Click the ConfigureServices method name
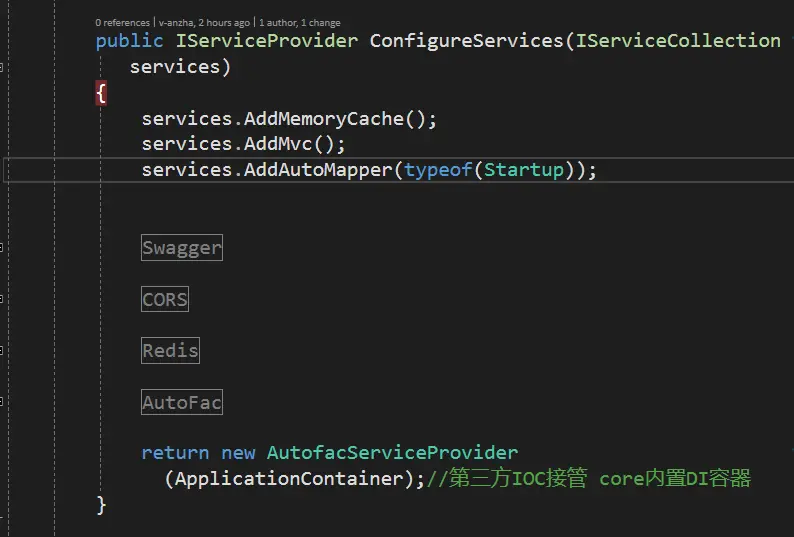The height and width of the screenshot is (537, 794). pyautogui.click(x=466, y=41)
